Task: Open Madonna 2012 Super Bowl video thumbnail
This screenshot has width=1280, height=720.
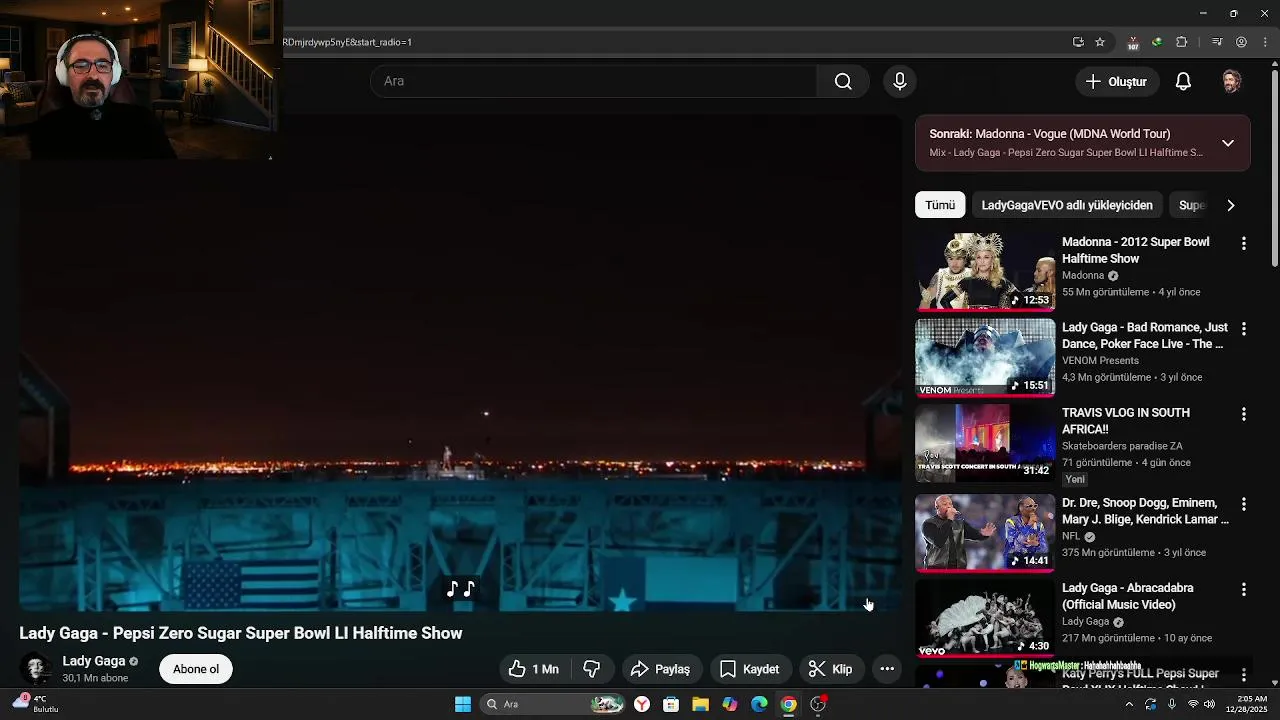Action: tap(985, 272)
